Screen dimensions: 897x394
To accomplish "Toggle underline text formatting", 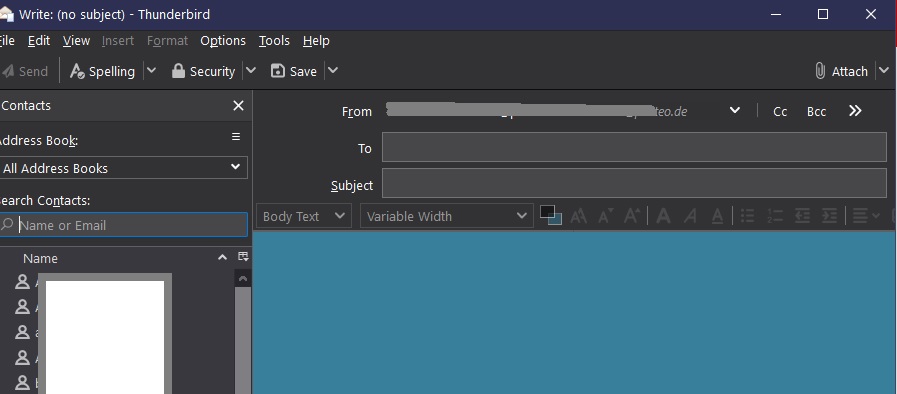I will coord(717,216).
